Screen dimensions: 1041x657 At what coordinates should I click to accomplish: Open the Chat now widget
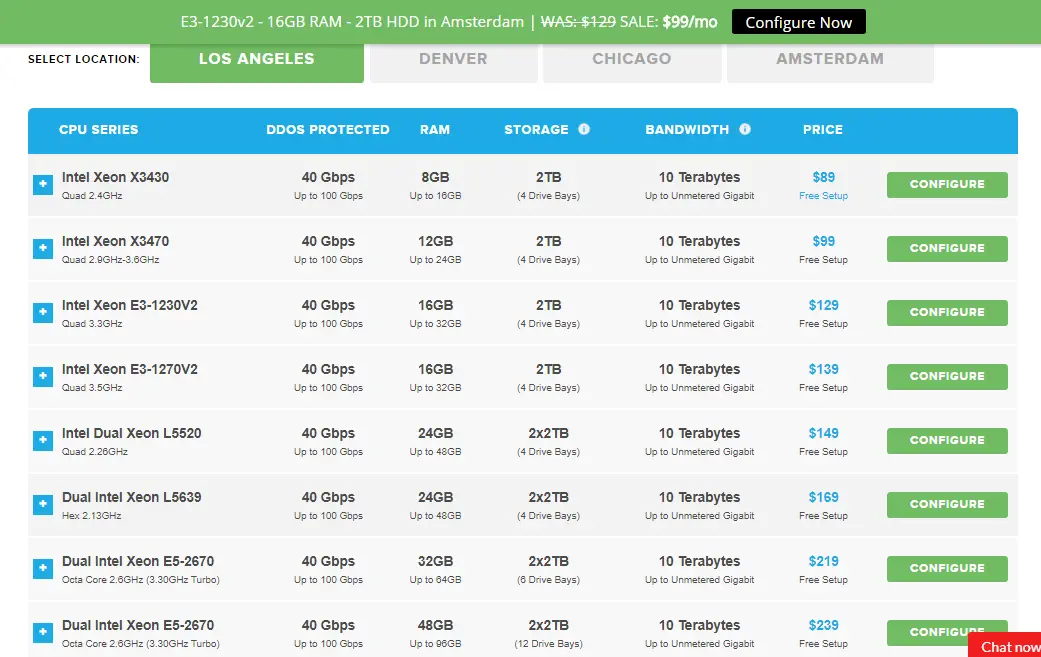pyautogui.click(x=1006, y=646)
